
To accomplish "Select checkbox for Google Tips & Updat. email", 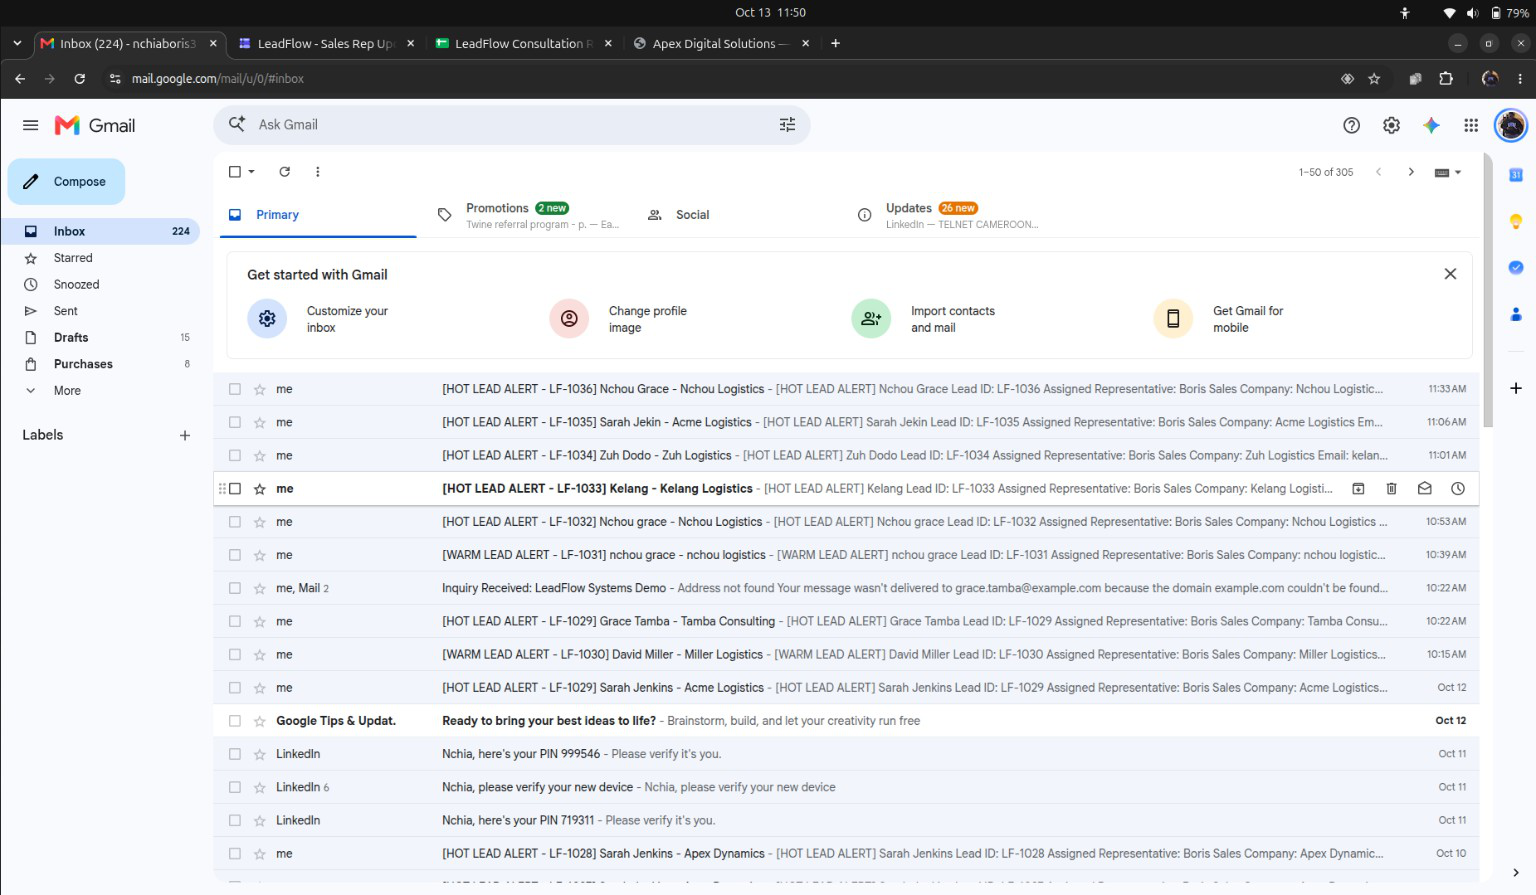I will (235, 721).
